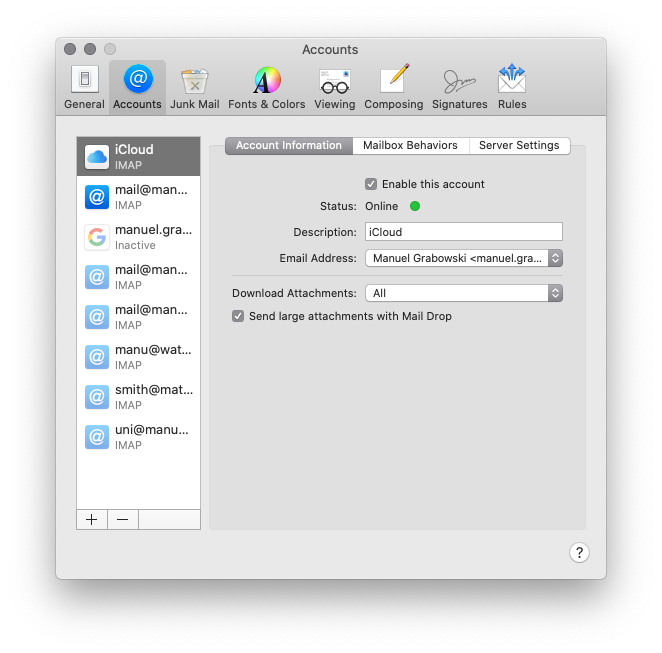Open Signatures preferences

[x=459, y=87]
